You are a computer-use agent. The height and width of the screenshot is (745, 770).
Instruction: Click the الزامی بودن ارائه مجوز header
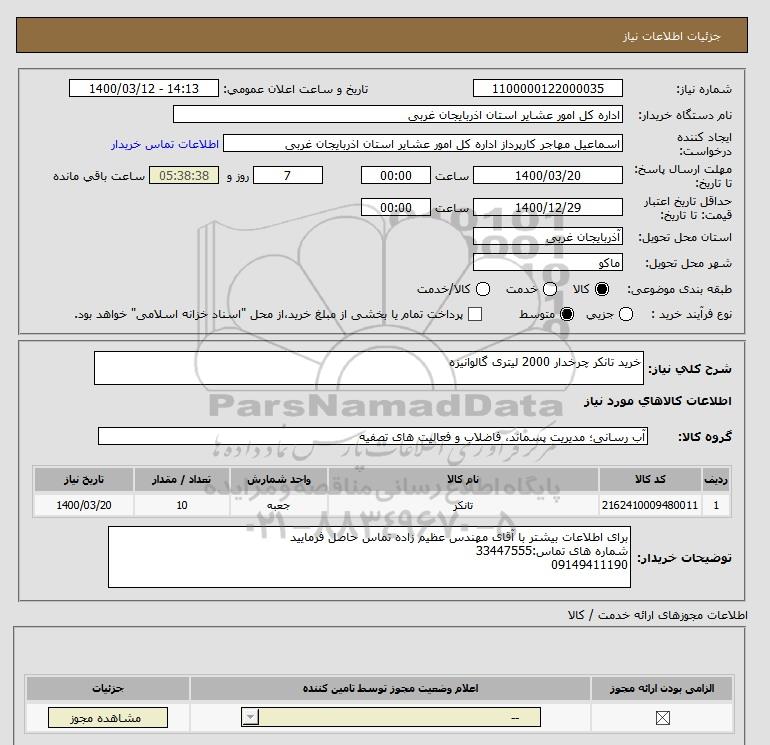coord(662,689)
